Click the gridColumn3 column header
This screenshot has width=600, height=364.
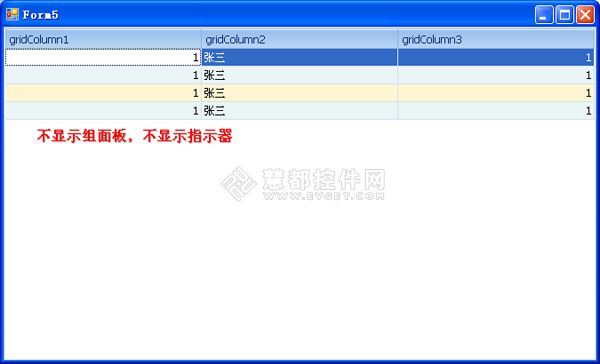(496, 39)
